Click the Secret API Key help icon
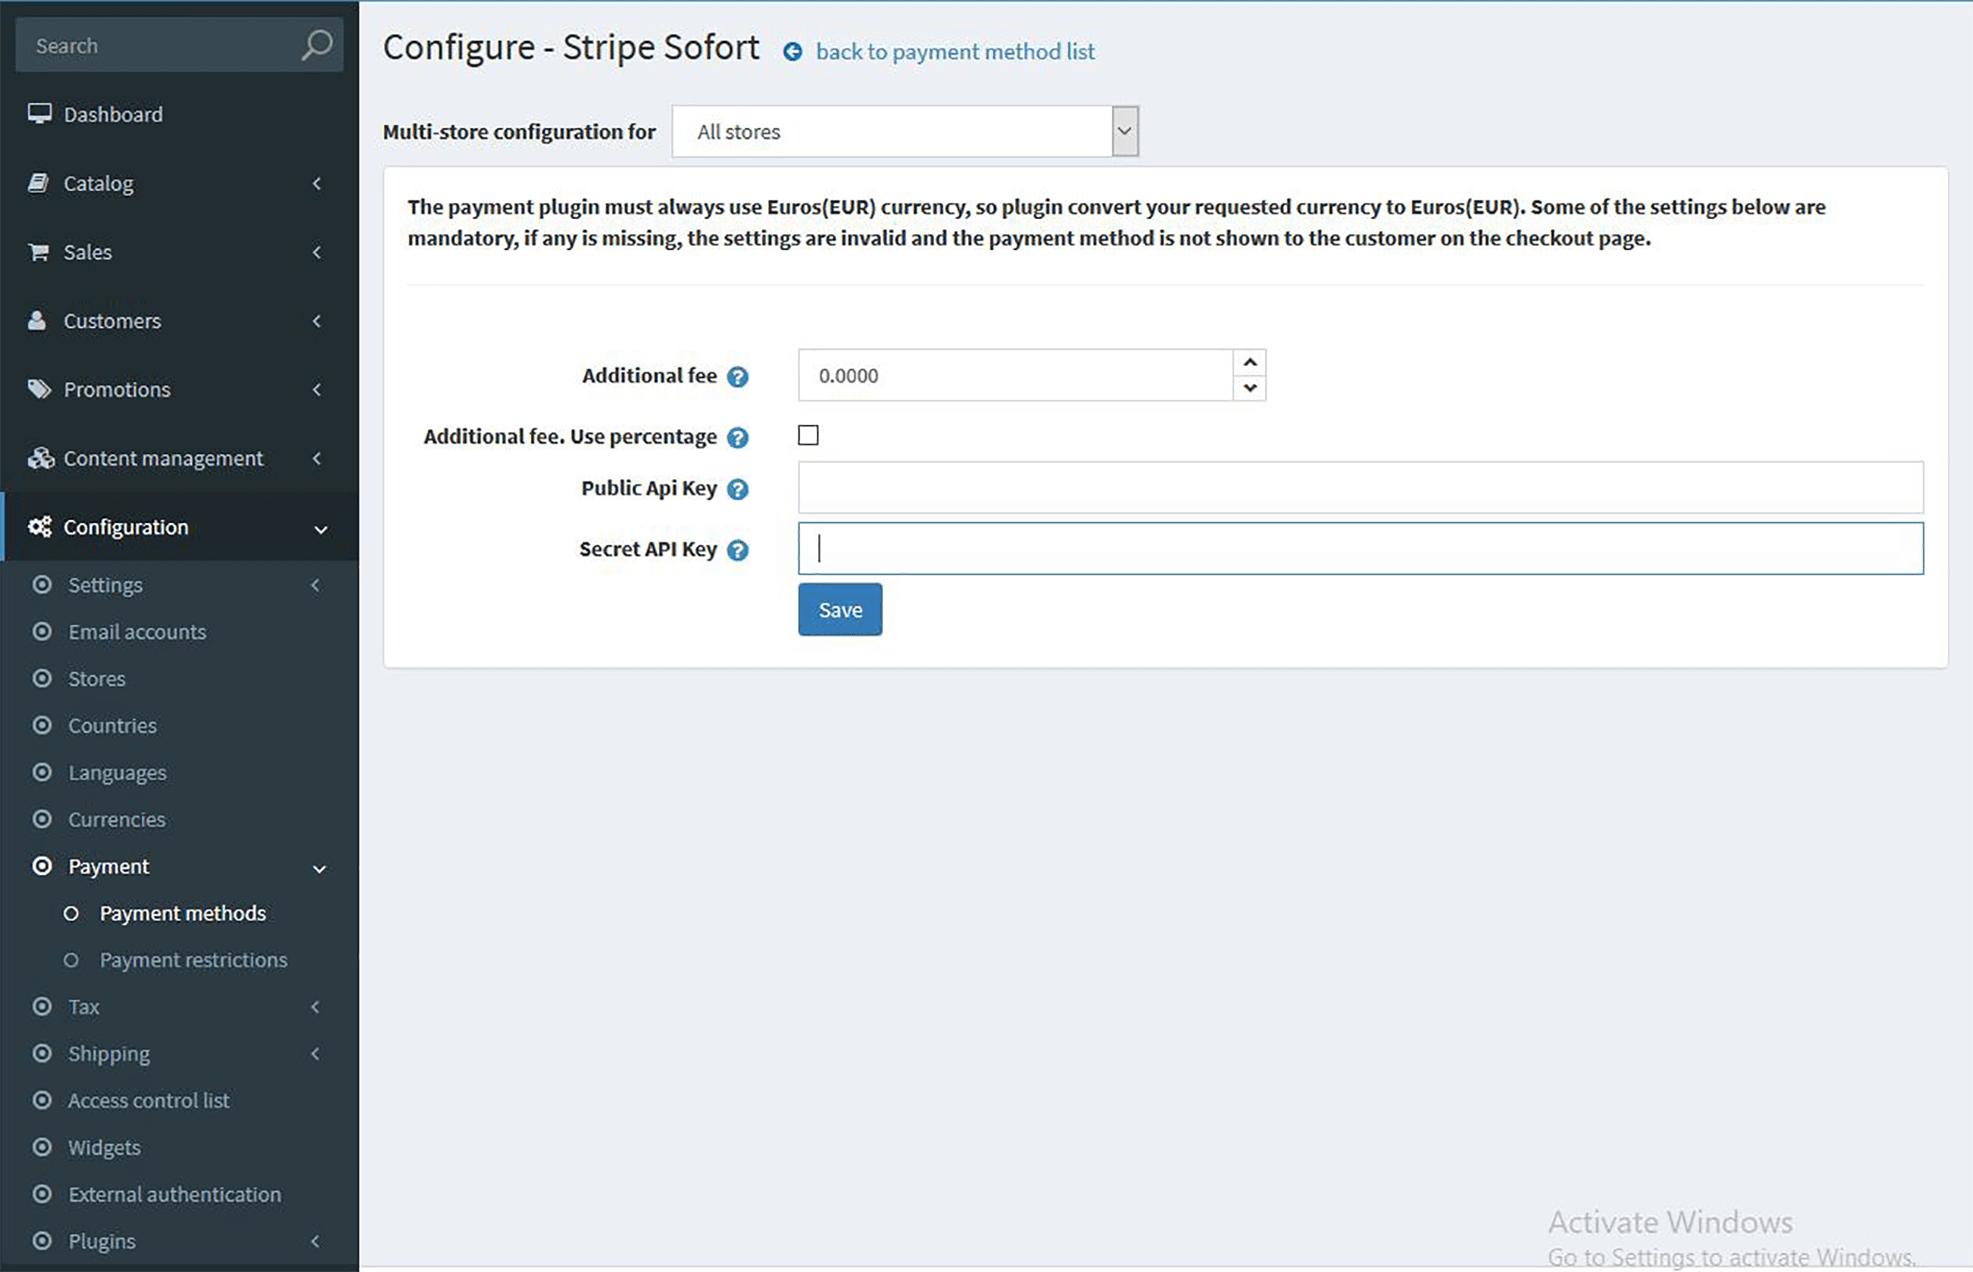The width and height of the screenshot is (1973, 1272). coord(737,550)
